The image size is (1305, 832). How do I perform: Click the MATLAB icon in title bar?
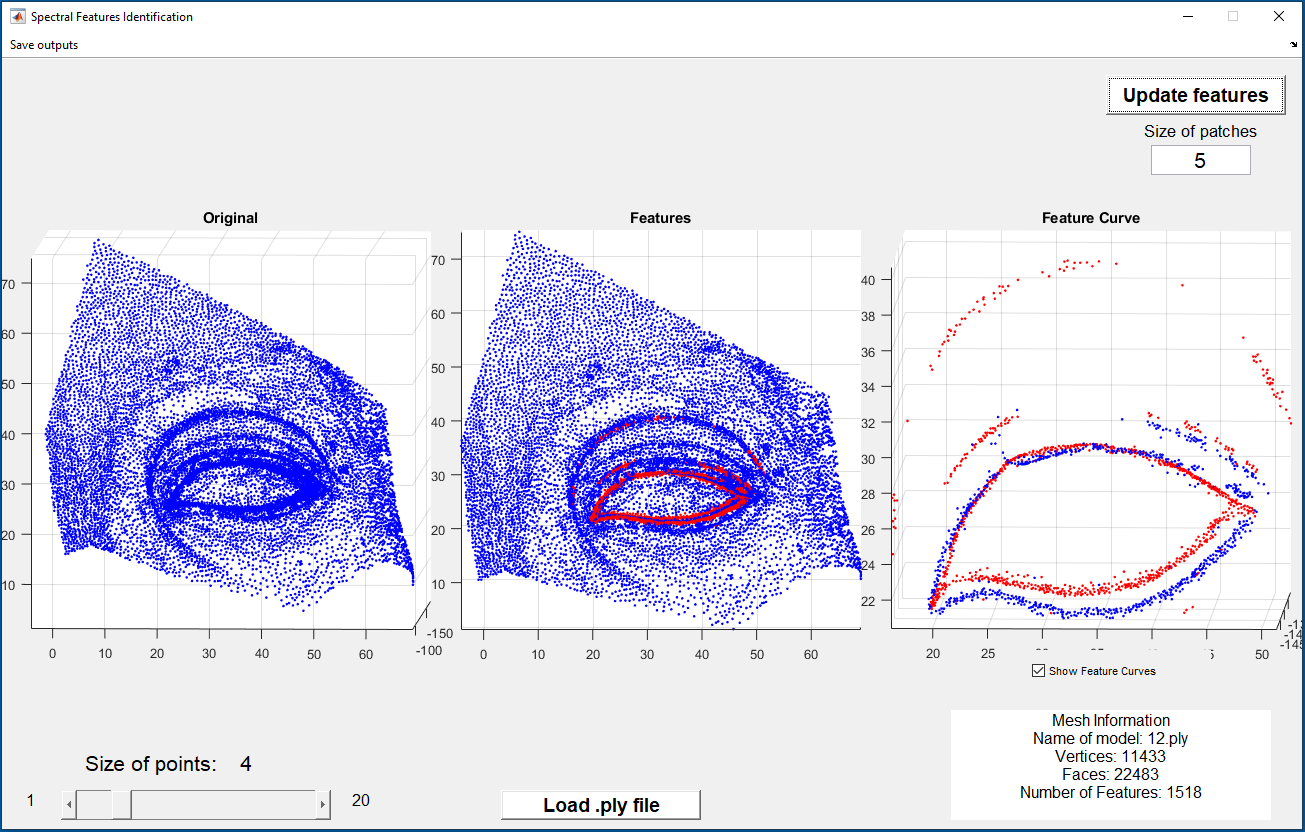[x=17, y=16]
